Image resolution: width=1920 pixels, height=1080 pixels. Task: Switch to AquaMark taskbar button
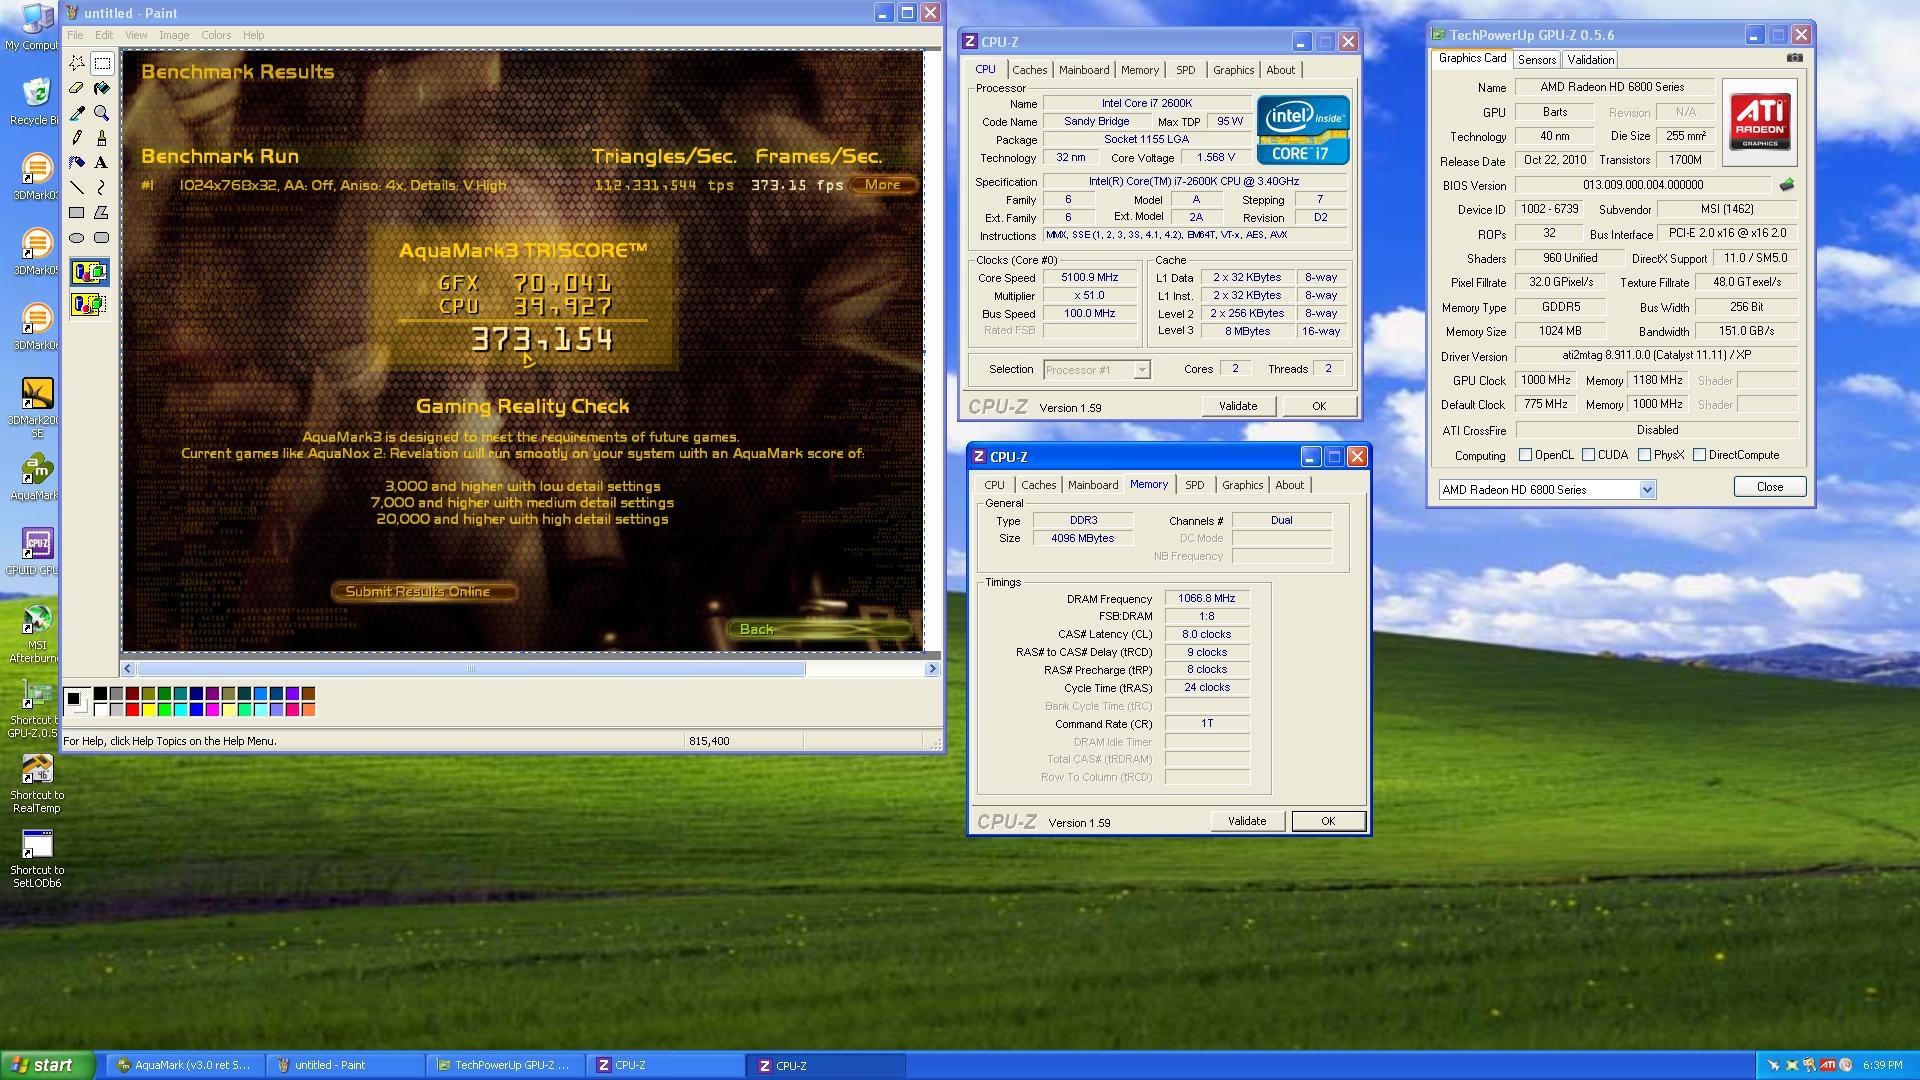pyautogui.click(x=184, y=1065)
